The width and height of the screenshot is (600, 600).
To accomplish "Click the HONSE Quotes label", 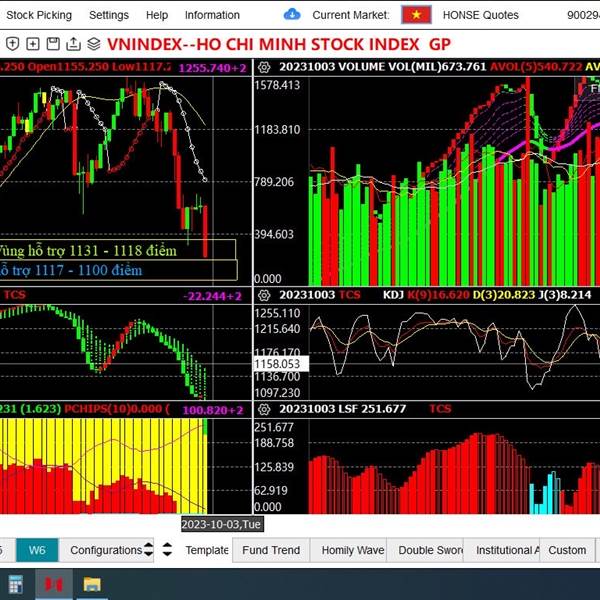I will pyautogui.click(x=481, y=15).
